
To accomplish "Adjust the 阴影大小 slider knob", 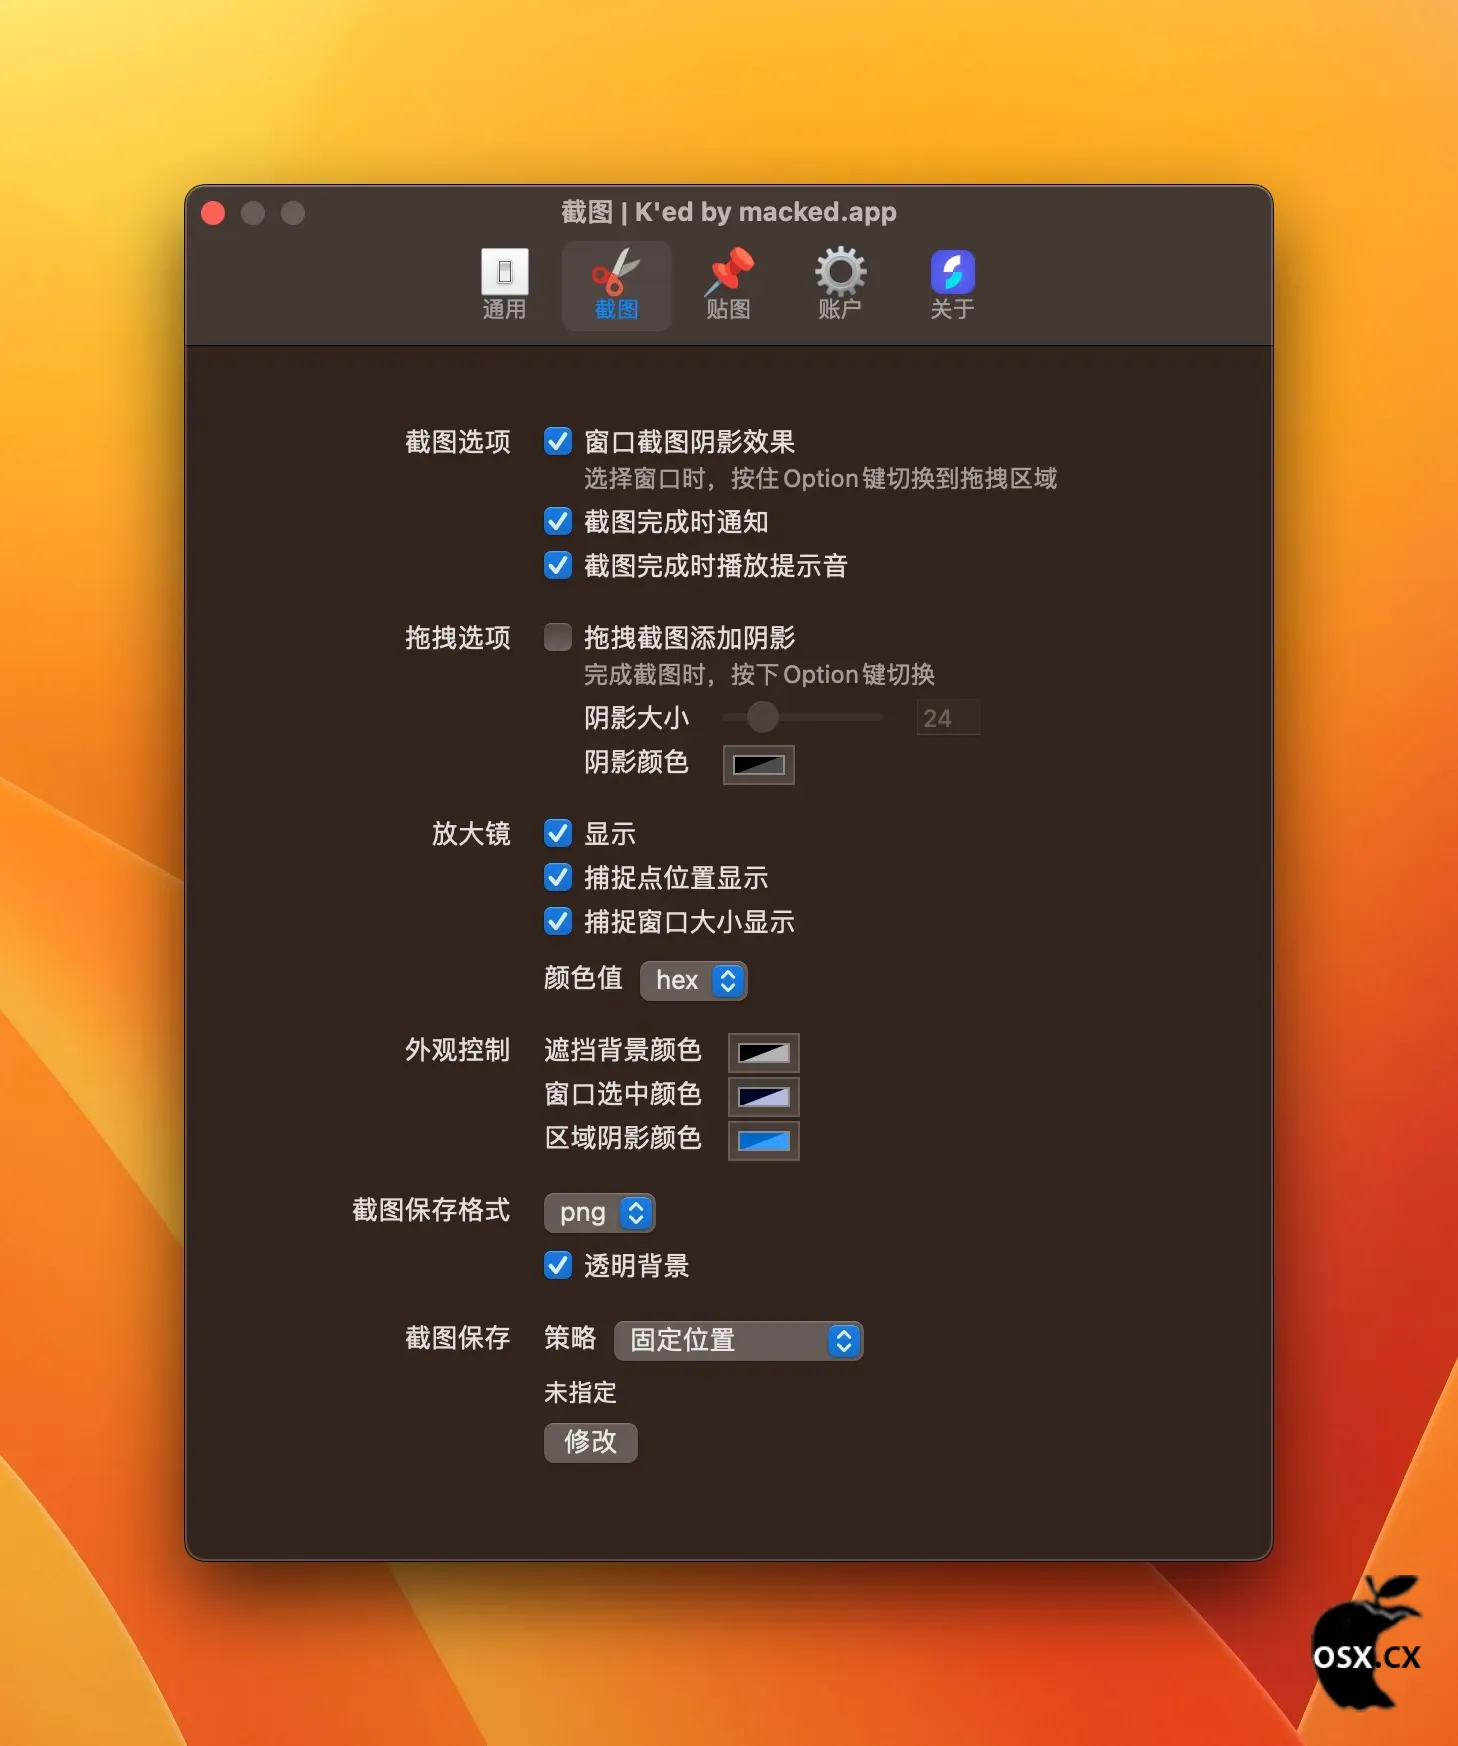I will pyautogui.click(x=763, y=717).
